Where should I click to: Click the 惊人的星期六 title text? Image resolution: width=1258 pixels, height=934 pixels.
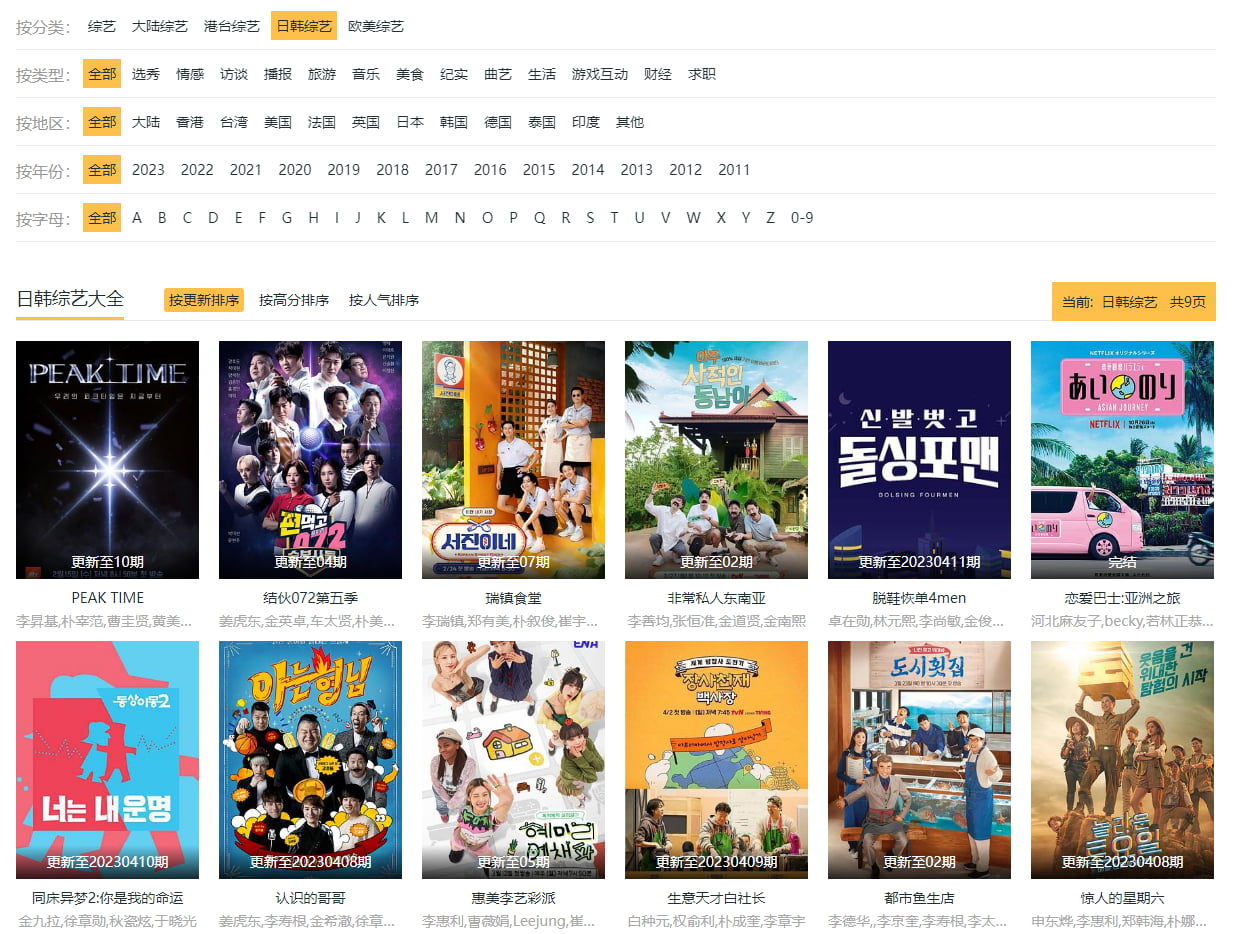[x=1122, y=898]
